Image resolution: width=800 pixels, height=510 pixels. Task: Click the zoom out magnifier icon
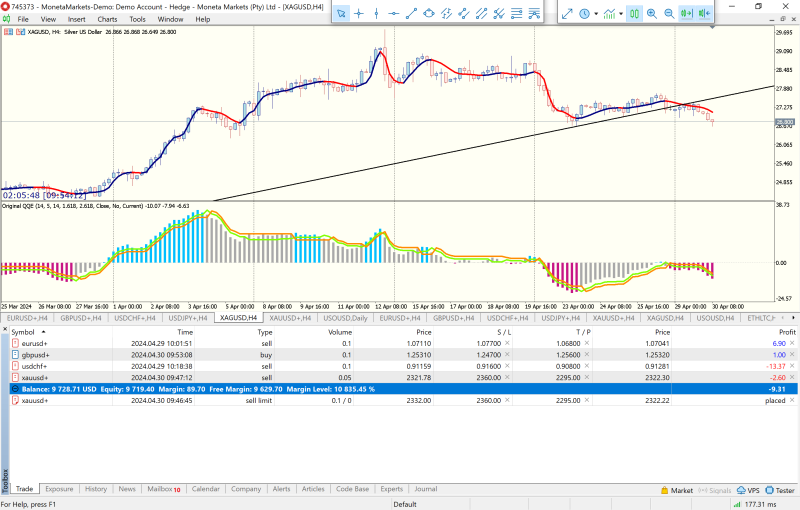(669, 13)
